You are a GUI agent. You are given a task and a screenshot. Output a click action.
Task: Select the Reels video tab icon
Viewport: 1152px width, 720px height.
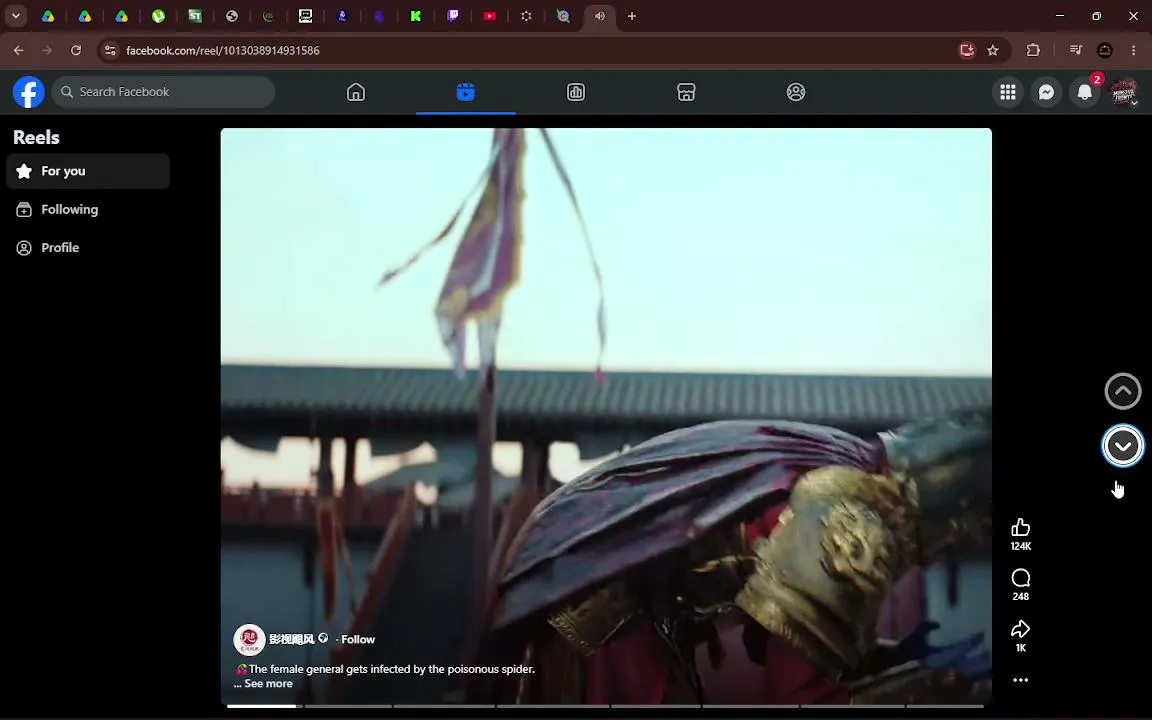coord(465,92)
